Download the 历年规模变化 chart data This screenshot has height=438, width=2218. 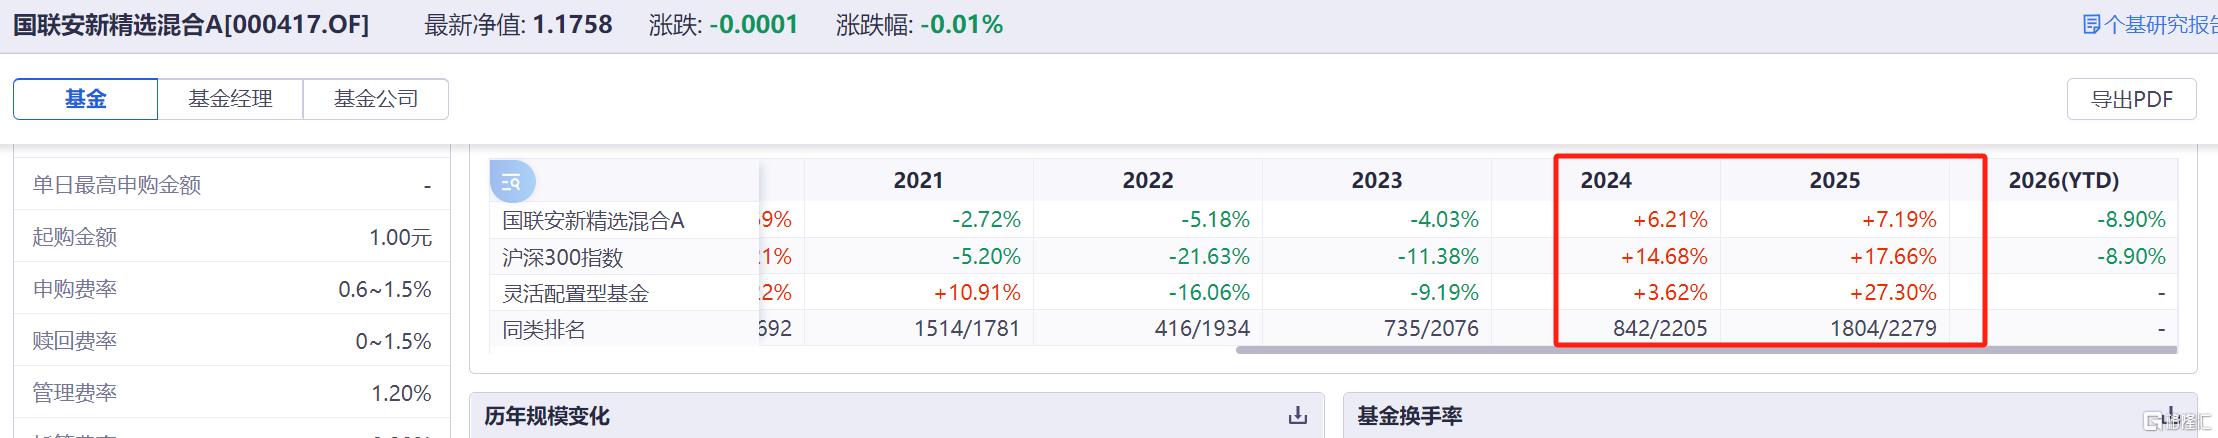pos(1298,415)
